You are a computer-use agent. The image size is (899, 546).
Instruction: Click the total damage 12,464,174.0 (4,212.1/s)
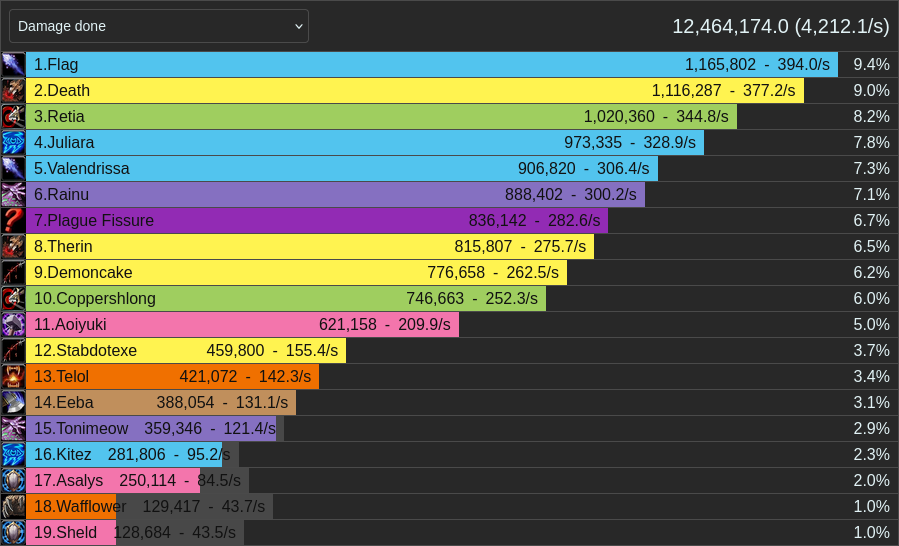pos(780,26)
